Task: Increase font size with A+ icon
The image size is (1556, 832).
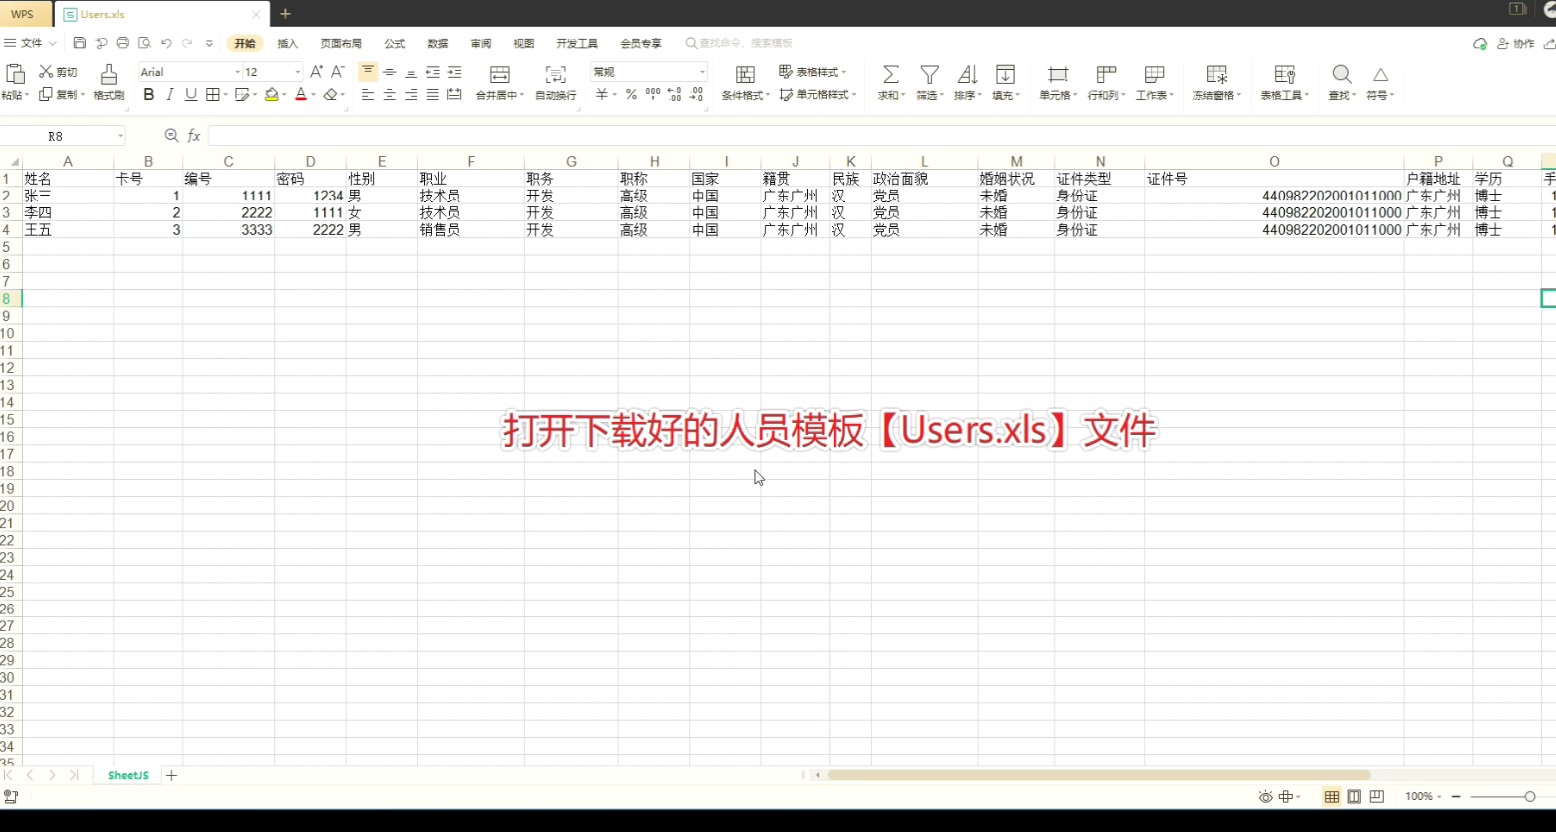Action: point(316,72)
